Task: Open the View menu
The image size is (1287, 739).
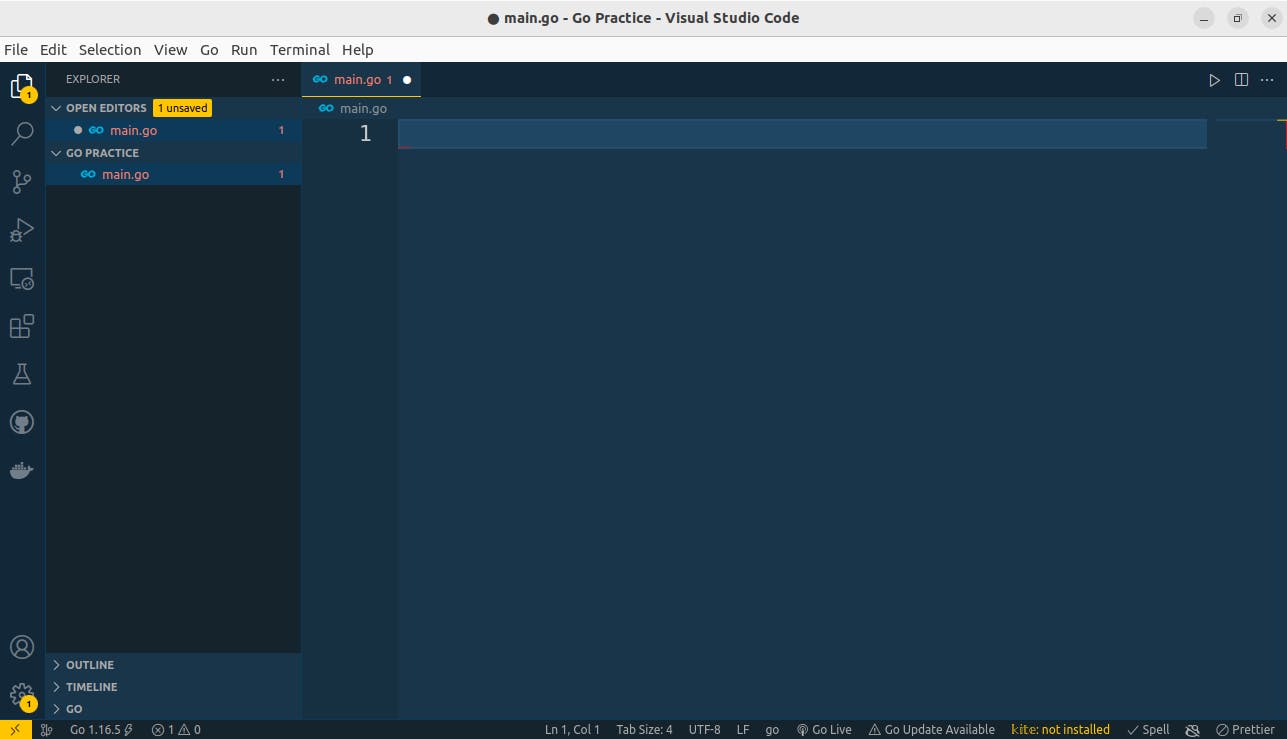Action: click(170, 49)
